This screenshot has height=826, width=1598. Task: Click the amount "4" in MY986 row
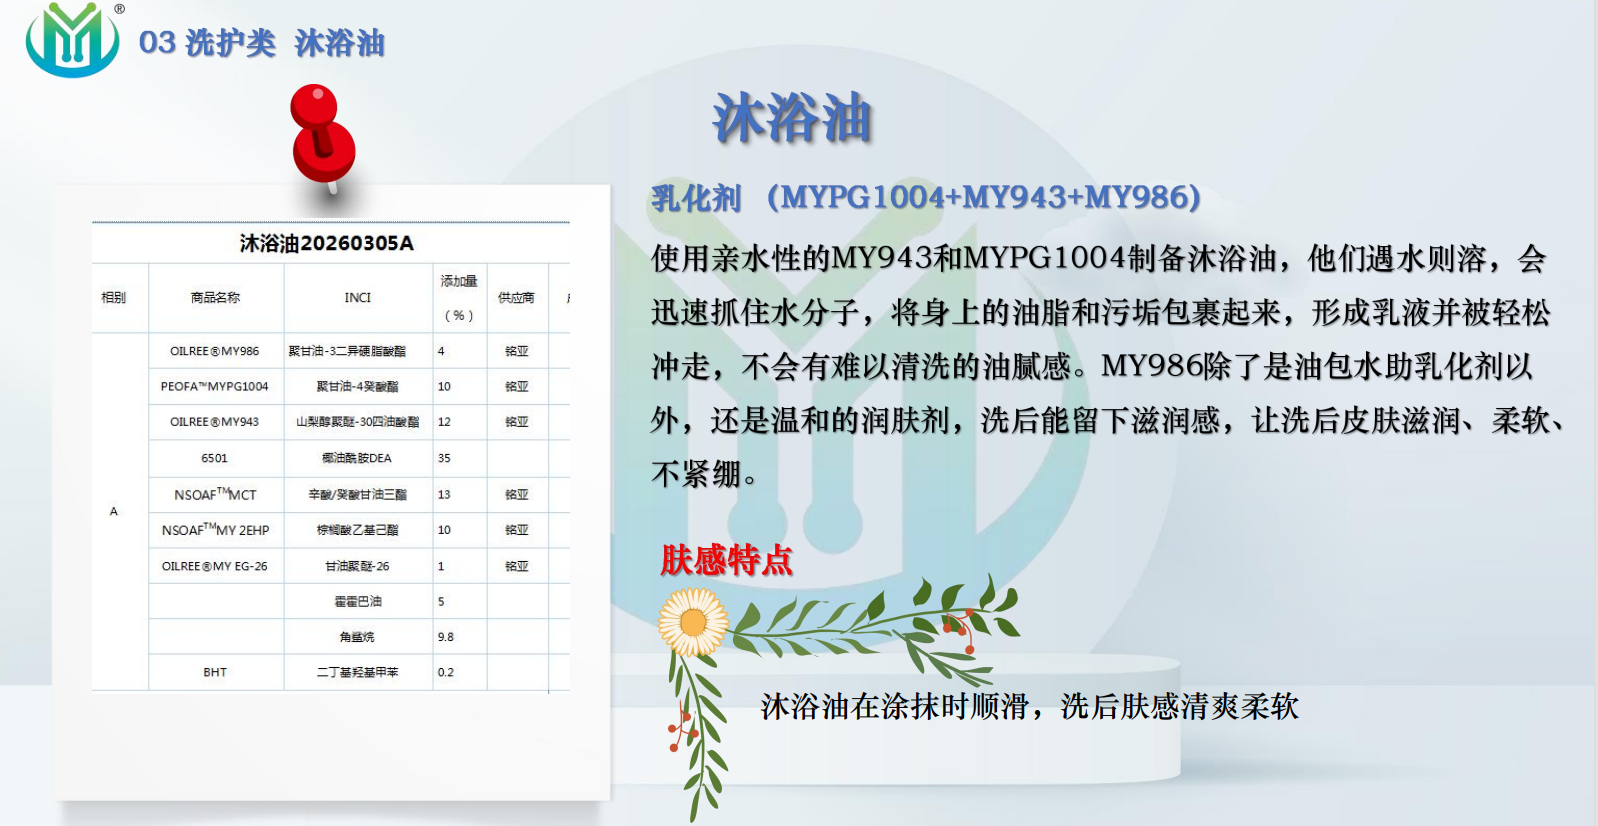coord(441,351)
